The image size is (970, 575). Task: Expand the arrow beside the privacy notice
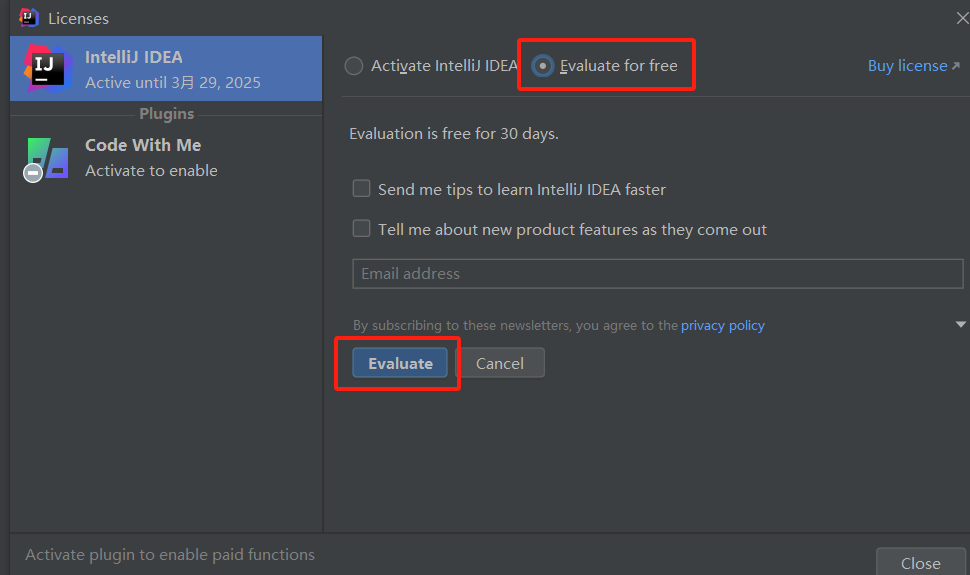960,324
